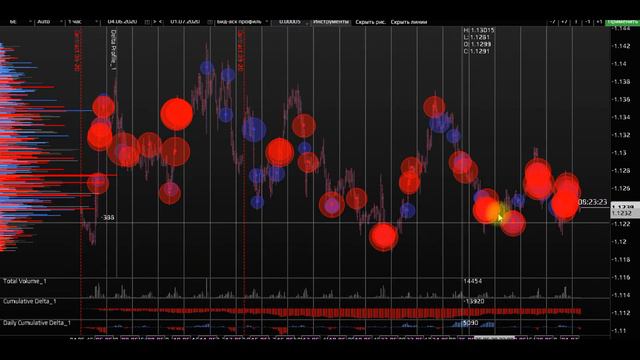Click the green Применить button
Viewport: 640px width, 360px height.
622,22
